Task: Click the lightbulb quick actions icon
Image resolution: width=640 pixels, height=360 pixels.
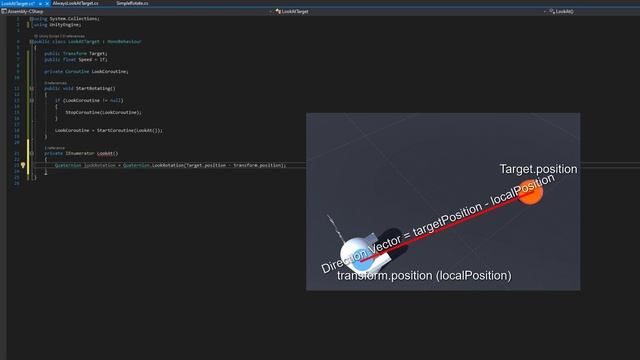Action: 23,165
